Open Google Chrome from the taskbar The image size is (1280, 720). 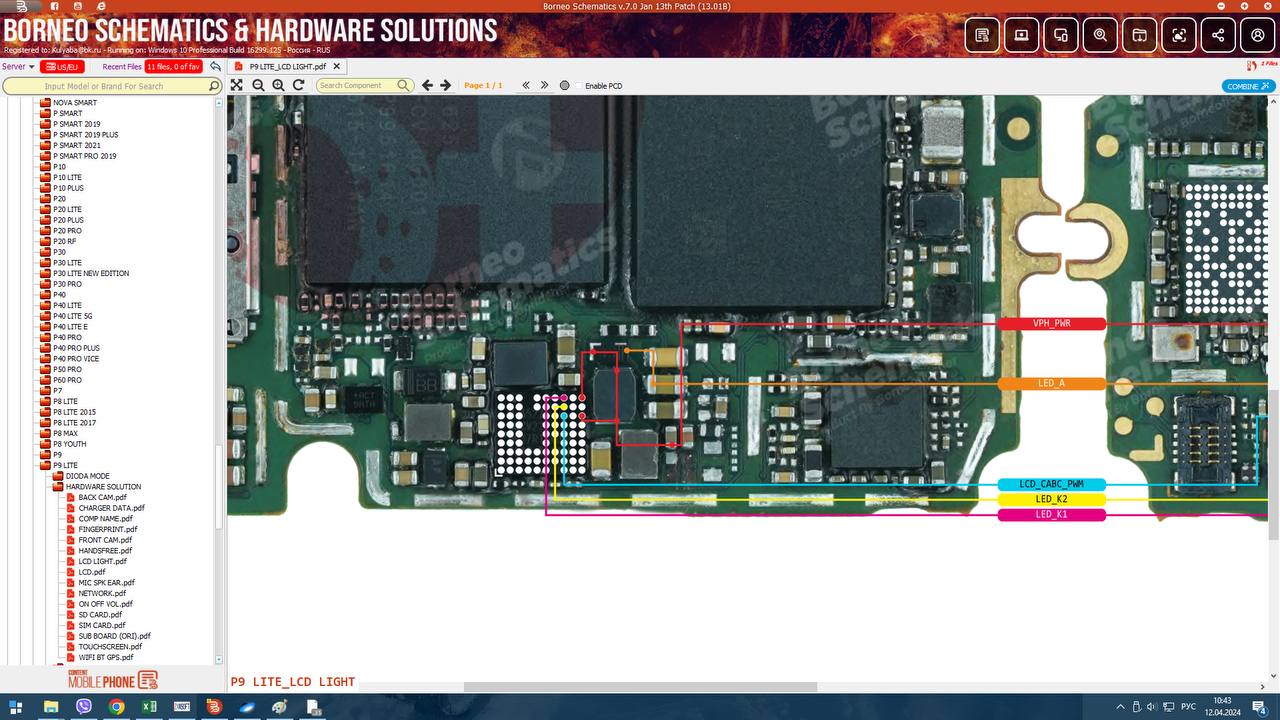pos(116,707)
